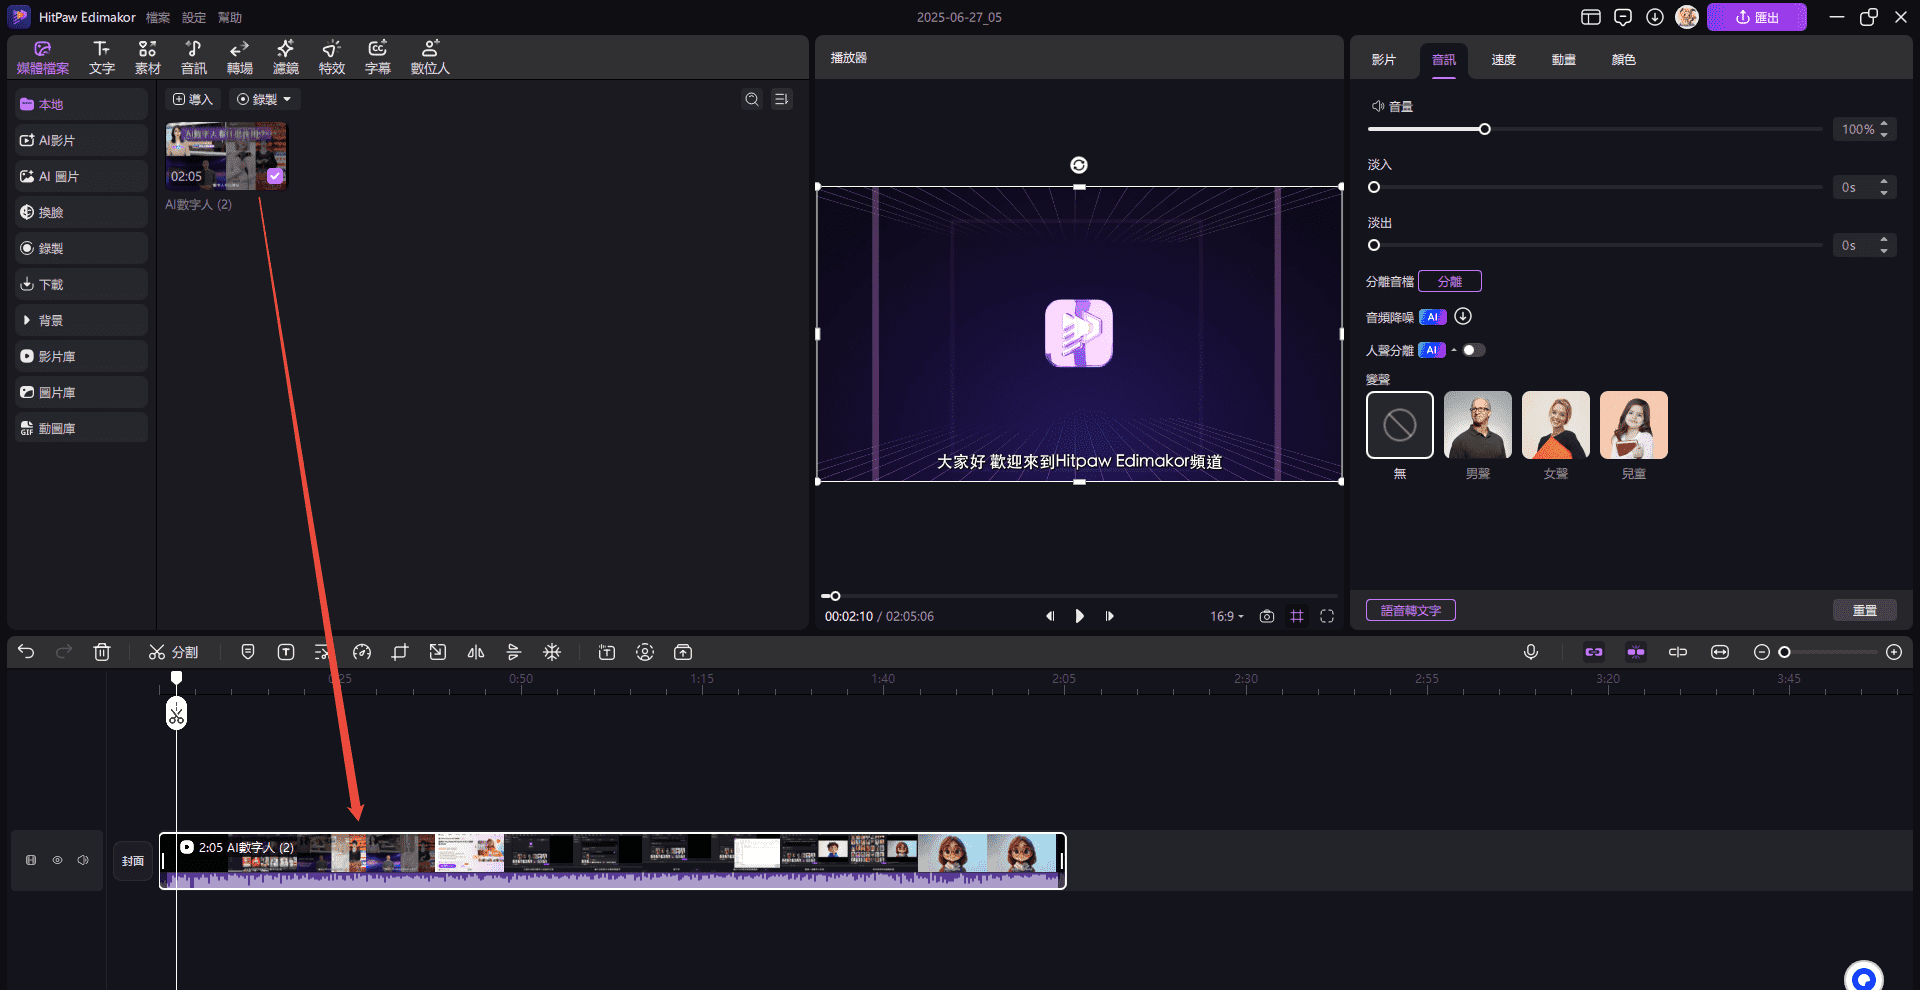The width and height of the screenshot is (1920, 990).
Task: Open the 數位人 digital avatar panel
Action: click(430, 58)
